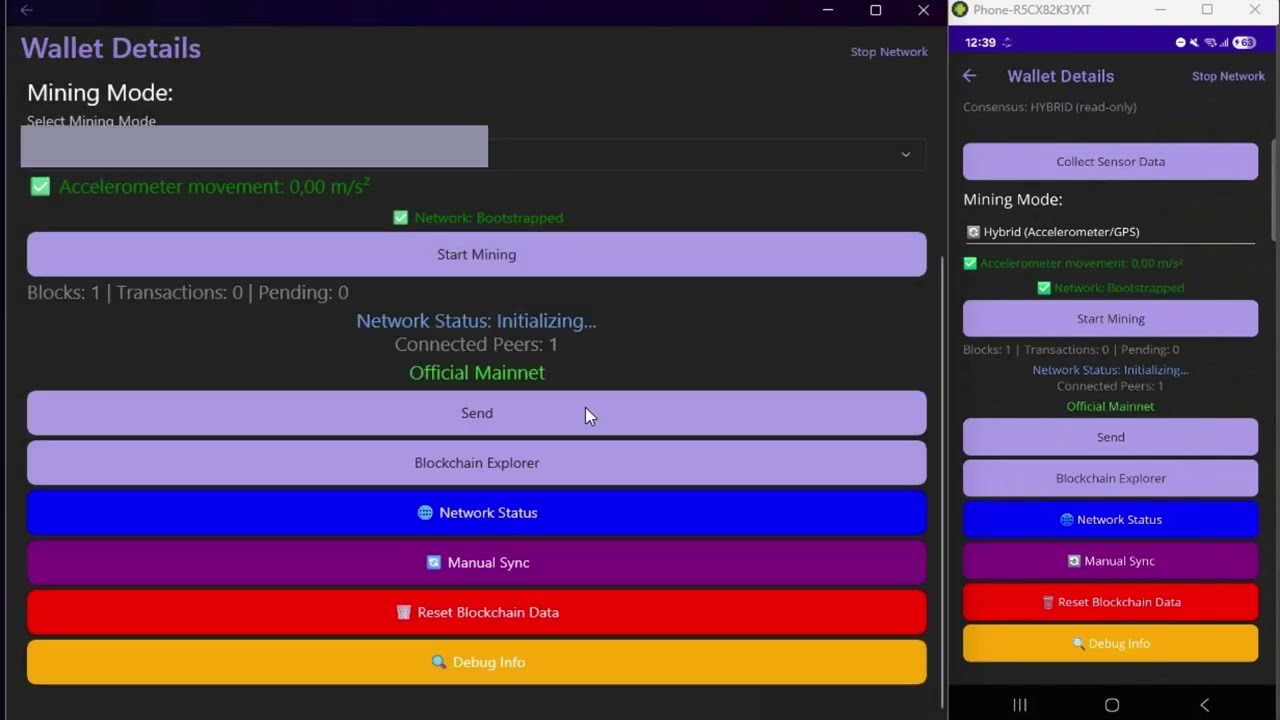This screenshot has height=720, width=1280.
Task: Open the desktop Select Mining Mode dropdown
Action: 473,154
